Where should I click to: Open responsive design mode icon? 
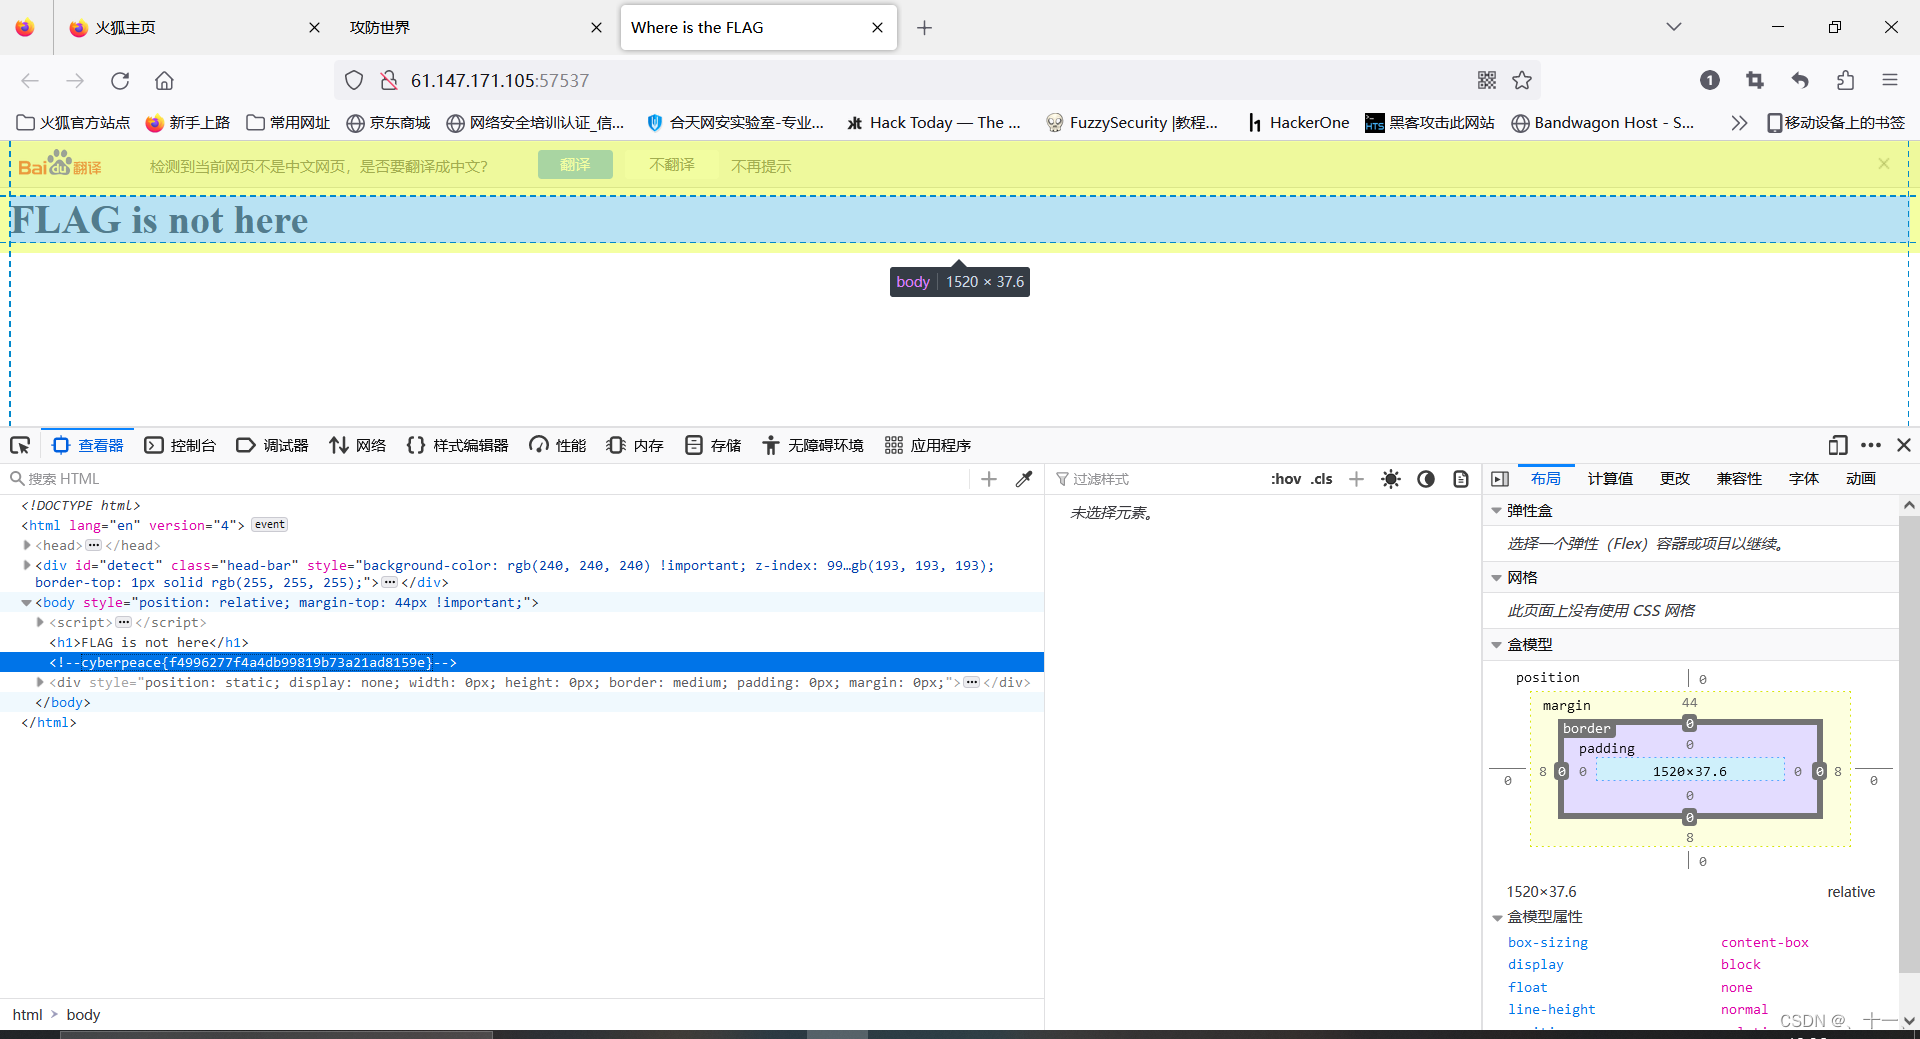[x=1838, y=445]
